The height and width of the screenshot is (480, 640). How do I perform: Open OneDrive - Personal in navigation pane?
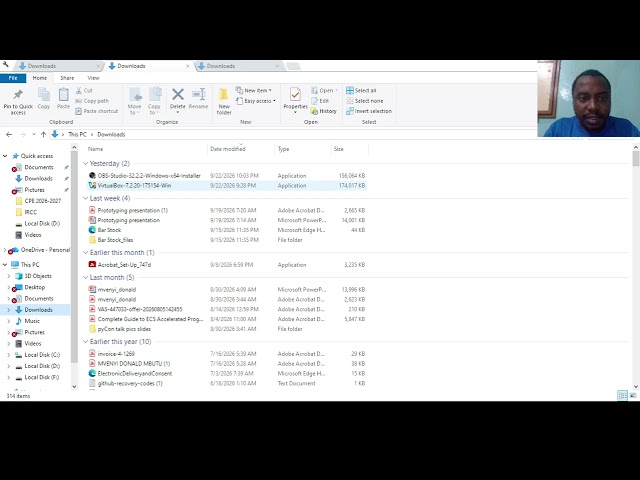(x=45, y=250)
